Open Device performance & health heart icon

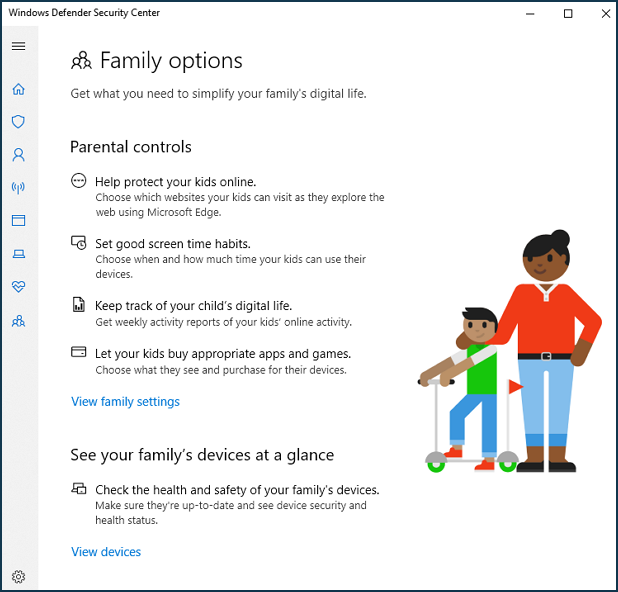coord(19,287)
